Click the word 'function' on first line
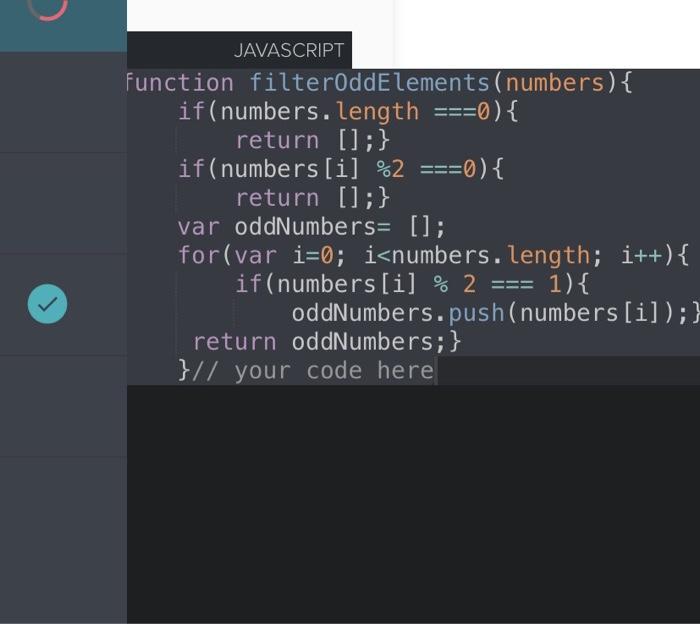Image resolution: width=700 pixels, height=624 pixels. click(x=179, y=83)
